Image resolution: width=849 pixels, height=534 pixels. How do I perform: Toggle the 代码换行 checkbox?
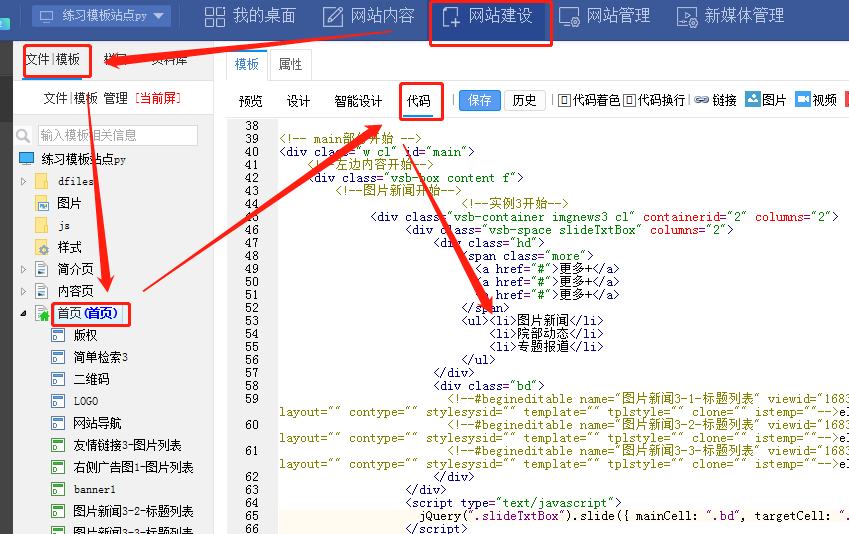(x=628, y=100)
